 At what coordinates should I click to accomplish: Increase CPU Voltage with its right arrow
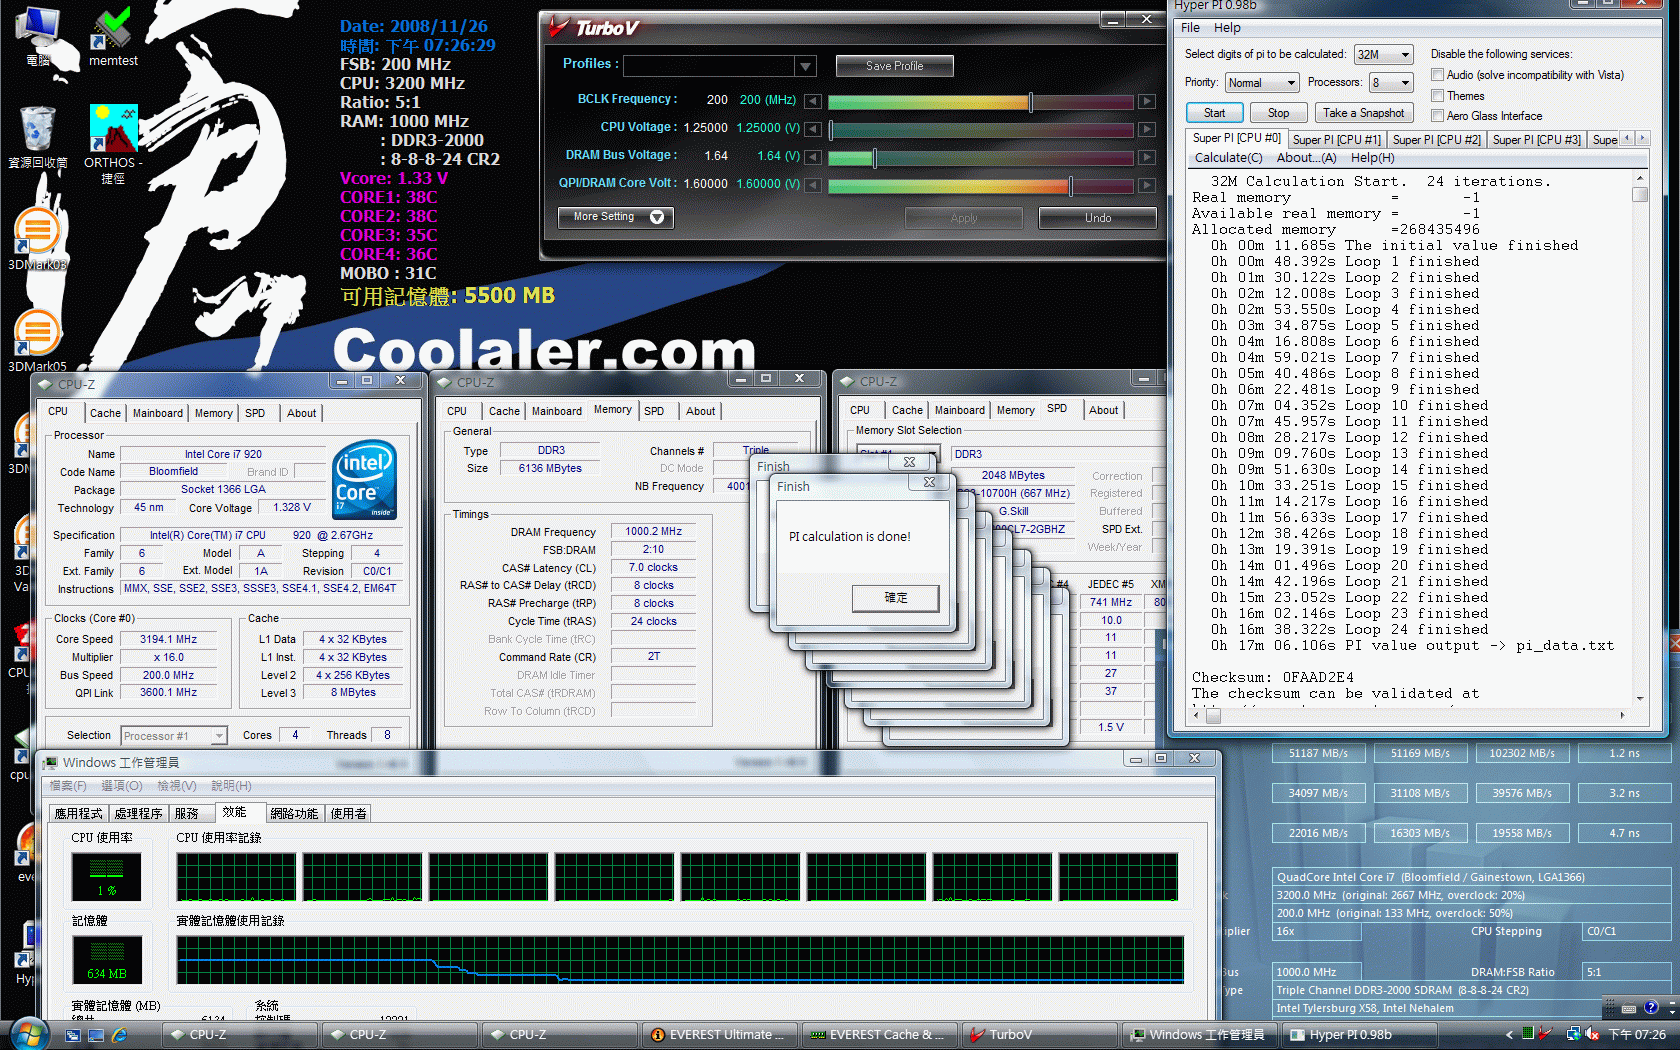coord(1147,129)
